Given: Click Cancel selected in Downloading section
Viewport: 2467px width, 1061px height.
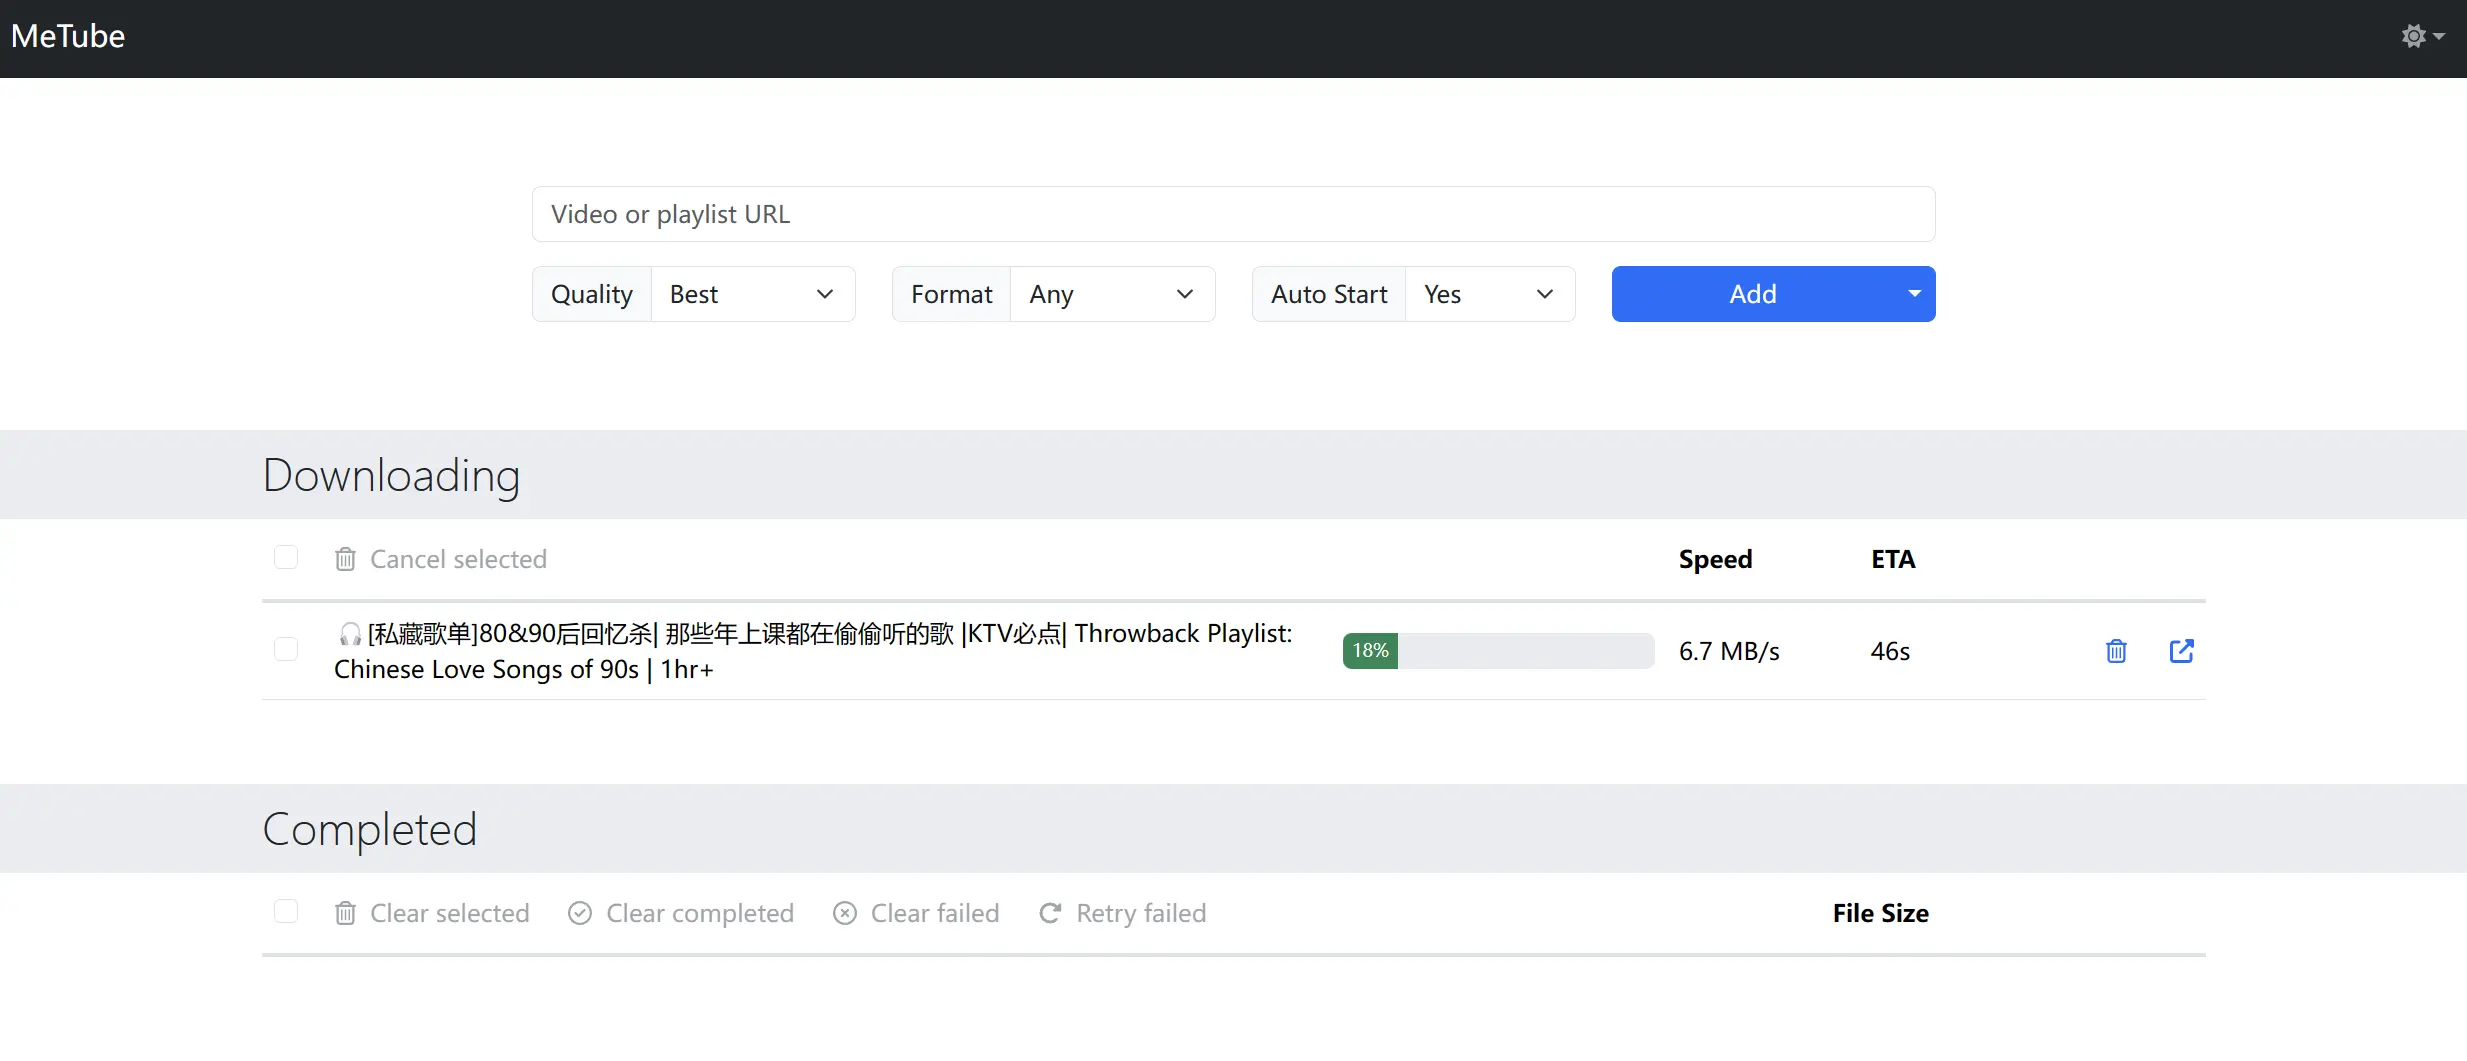Looking at the screenshot, I should click(441, 559).
